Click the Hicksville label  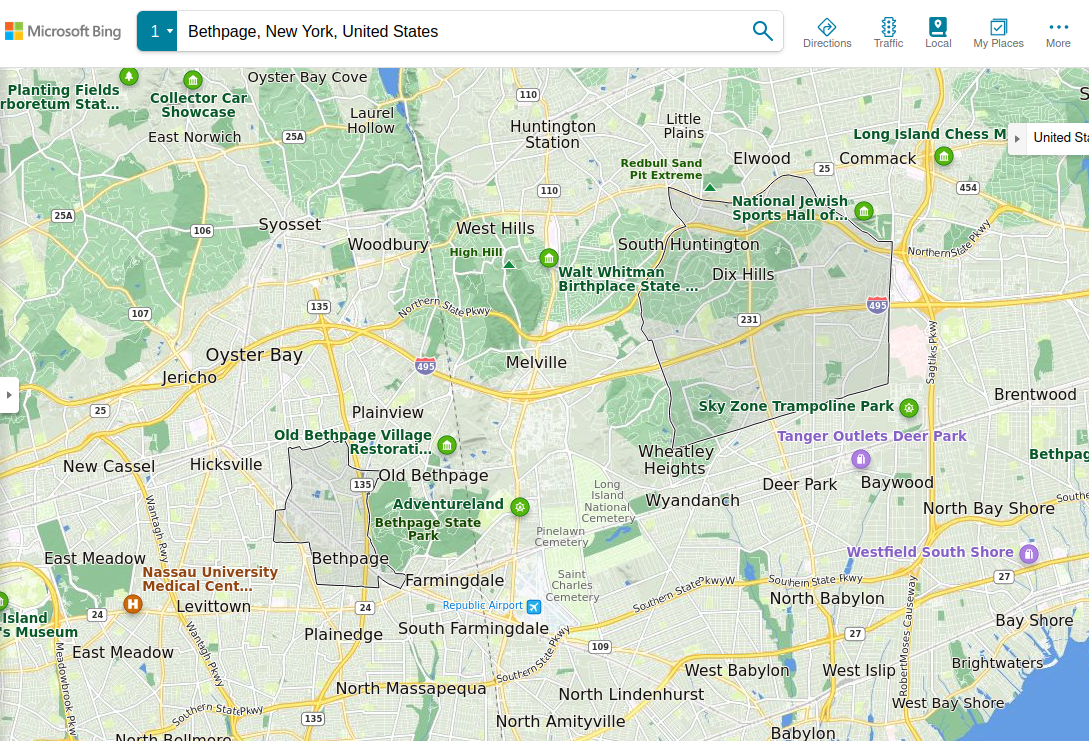point(226,464)
